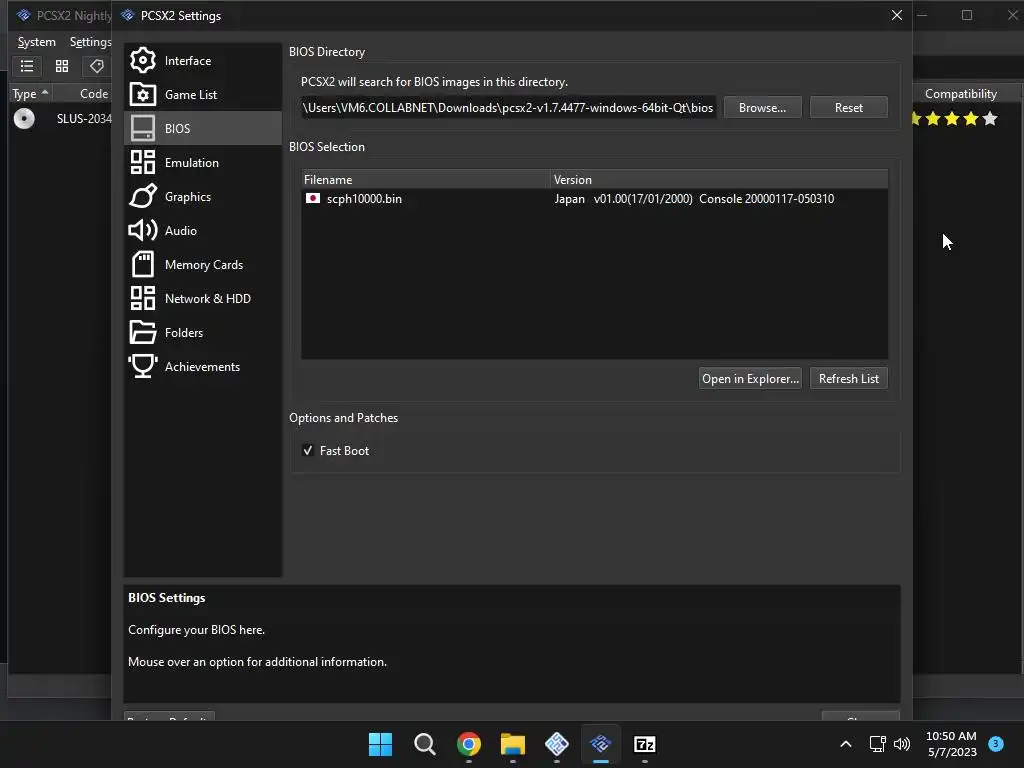
Task: Open File Explorer from taskbar
Action: click(x=513, y=744)
